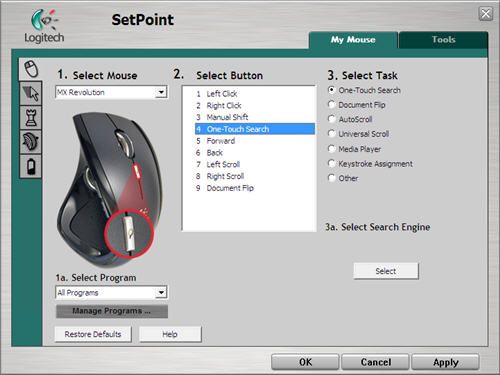Choose the Universal Scroll radio option
This screenshot has height=375, width=500.
pos(331,134)
